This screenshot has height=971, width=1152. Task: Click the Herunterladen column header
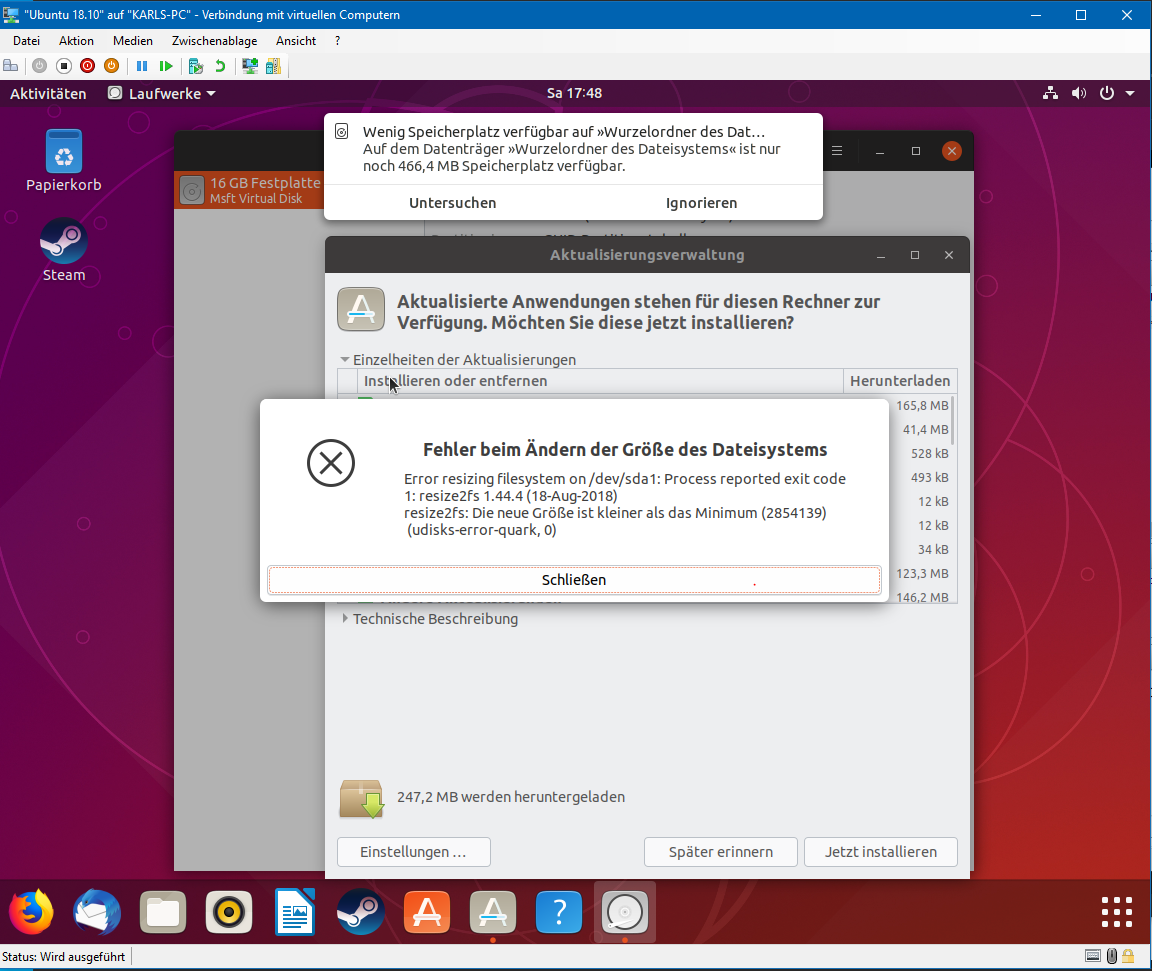click(900, 380)
